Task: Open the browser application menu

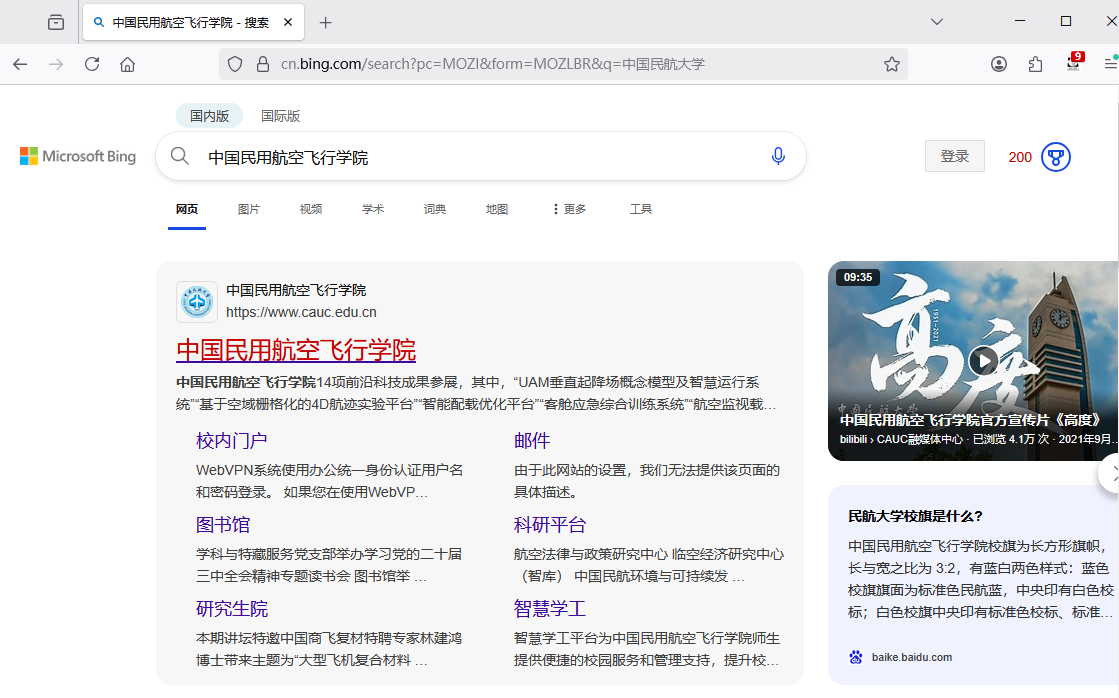Action: click(x=1110, y=64)
